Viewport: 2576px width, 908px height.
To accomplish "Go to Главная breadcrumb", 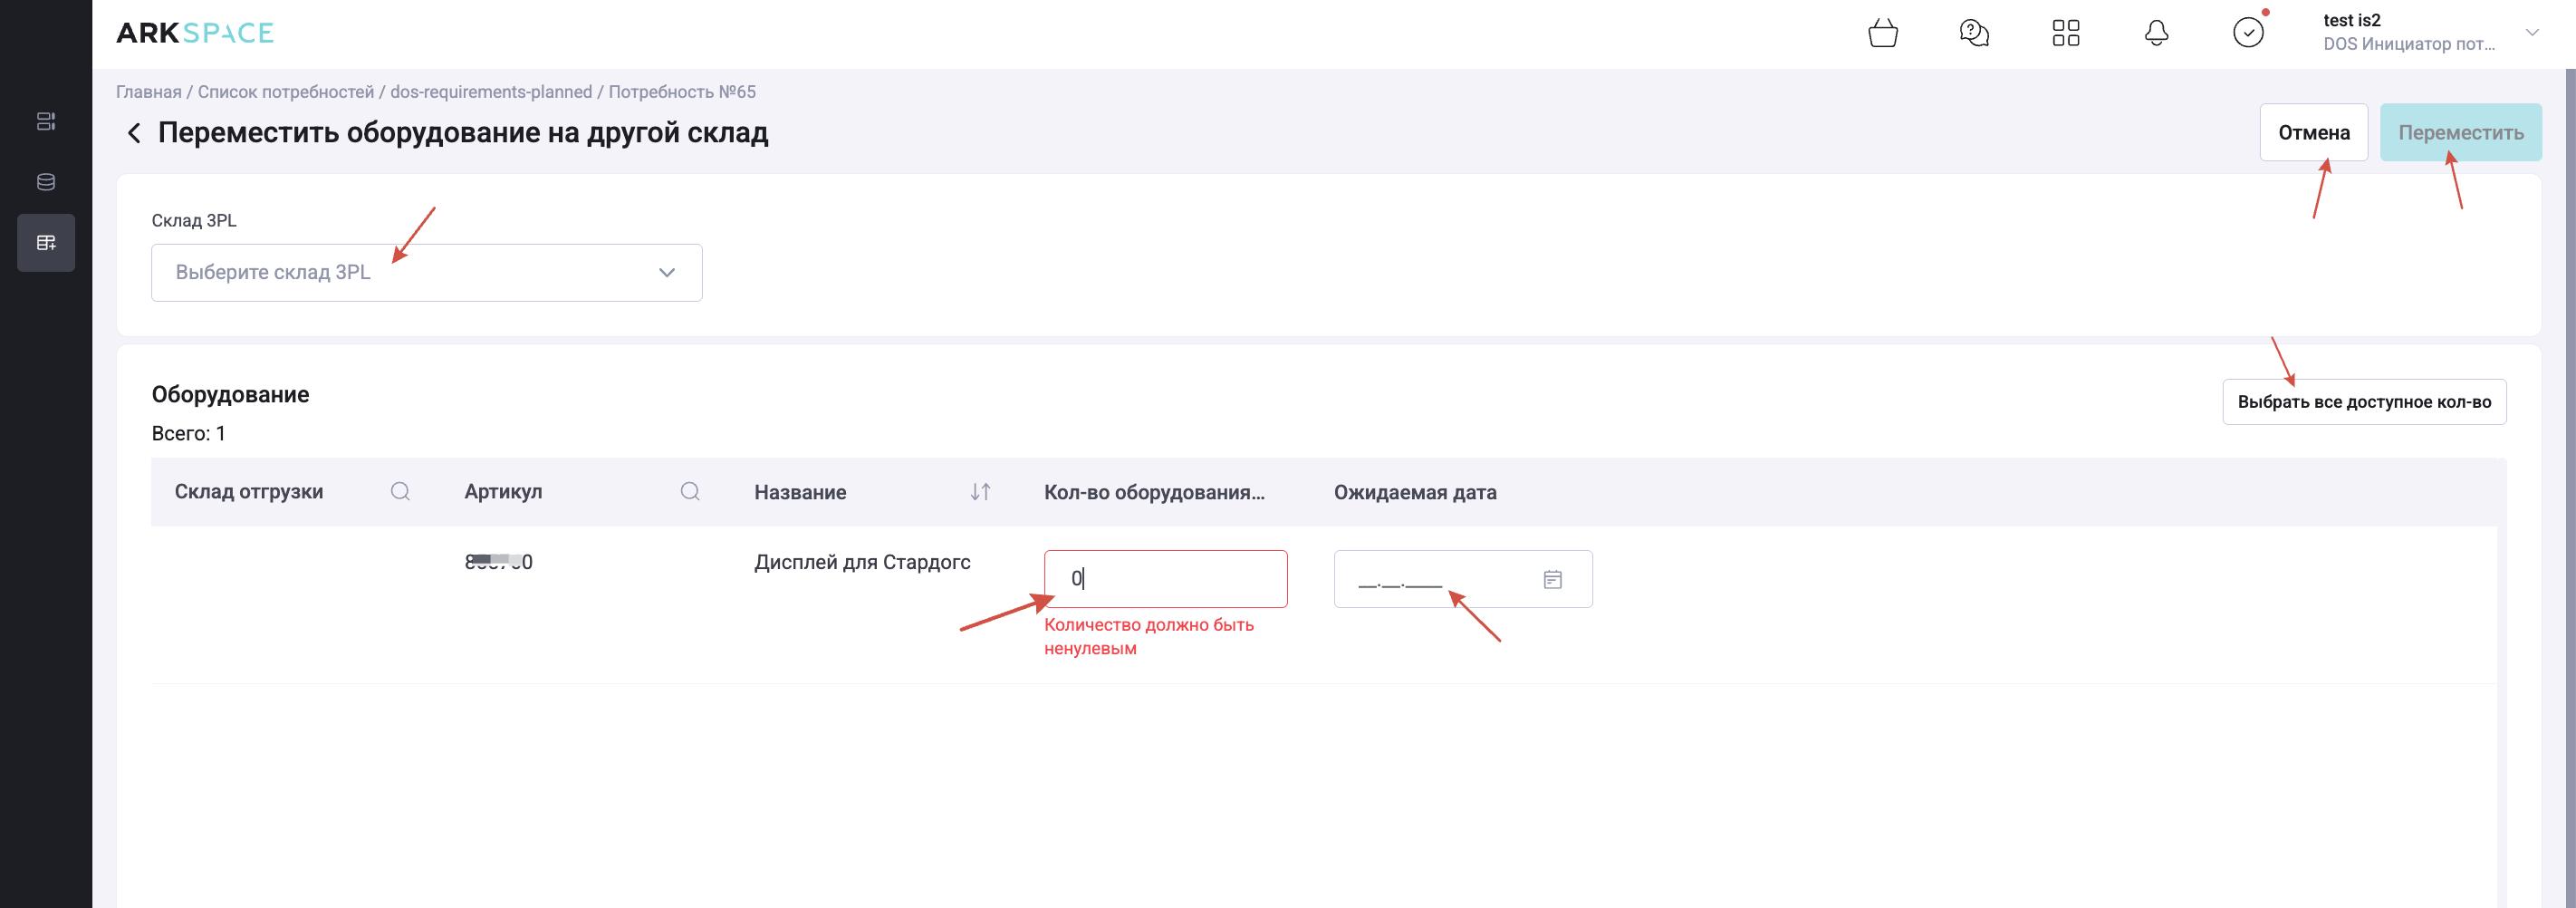I will tap(148, 92).
